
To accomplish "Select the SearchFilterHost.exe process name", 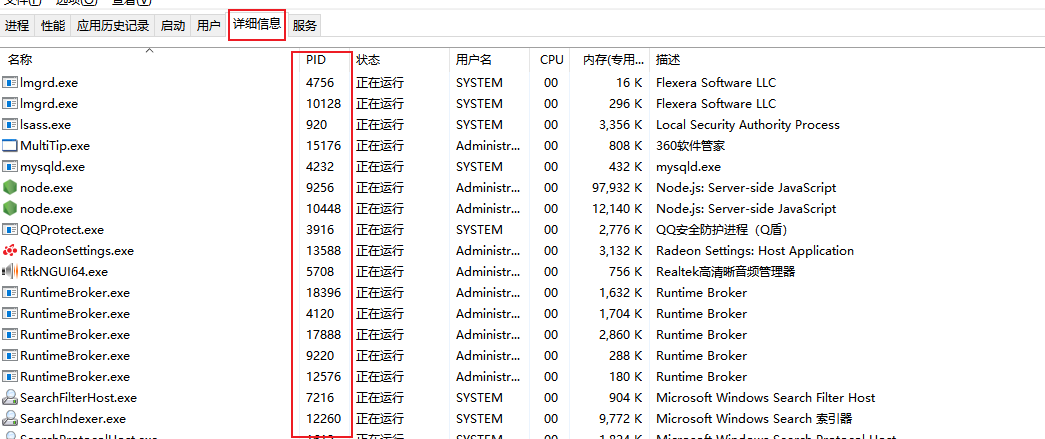I will point(78,398).
